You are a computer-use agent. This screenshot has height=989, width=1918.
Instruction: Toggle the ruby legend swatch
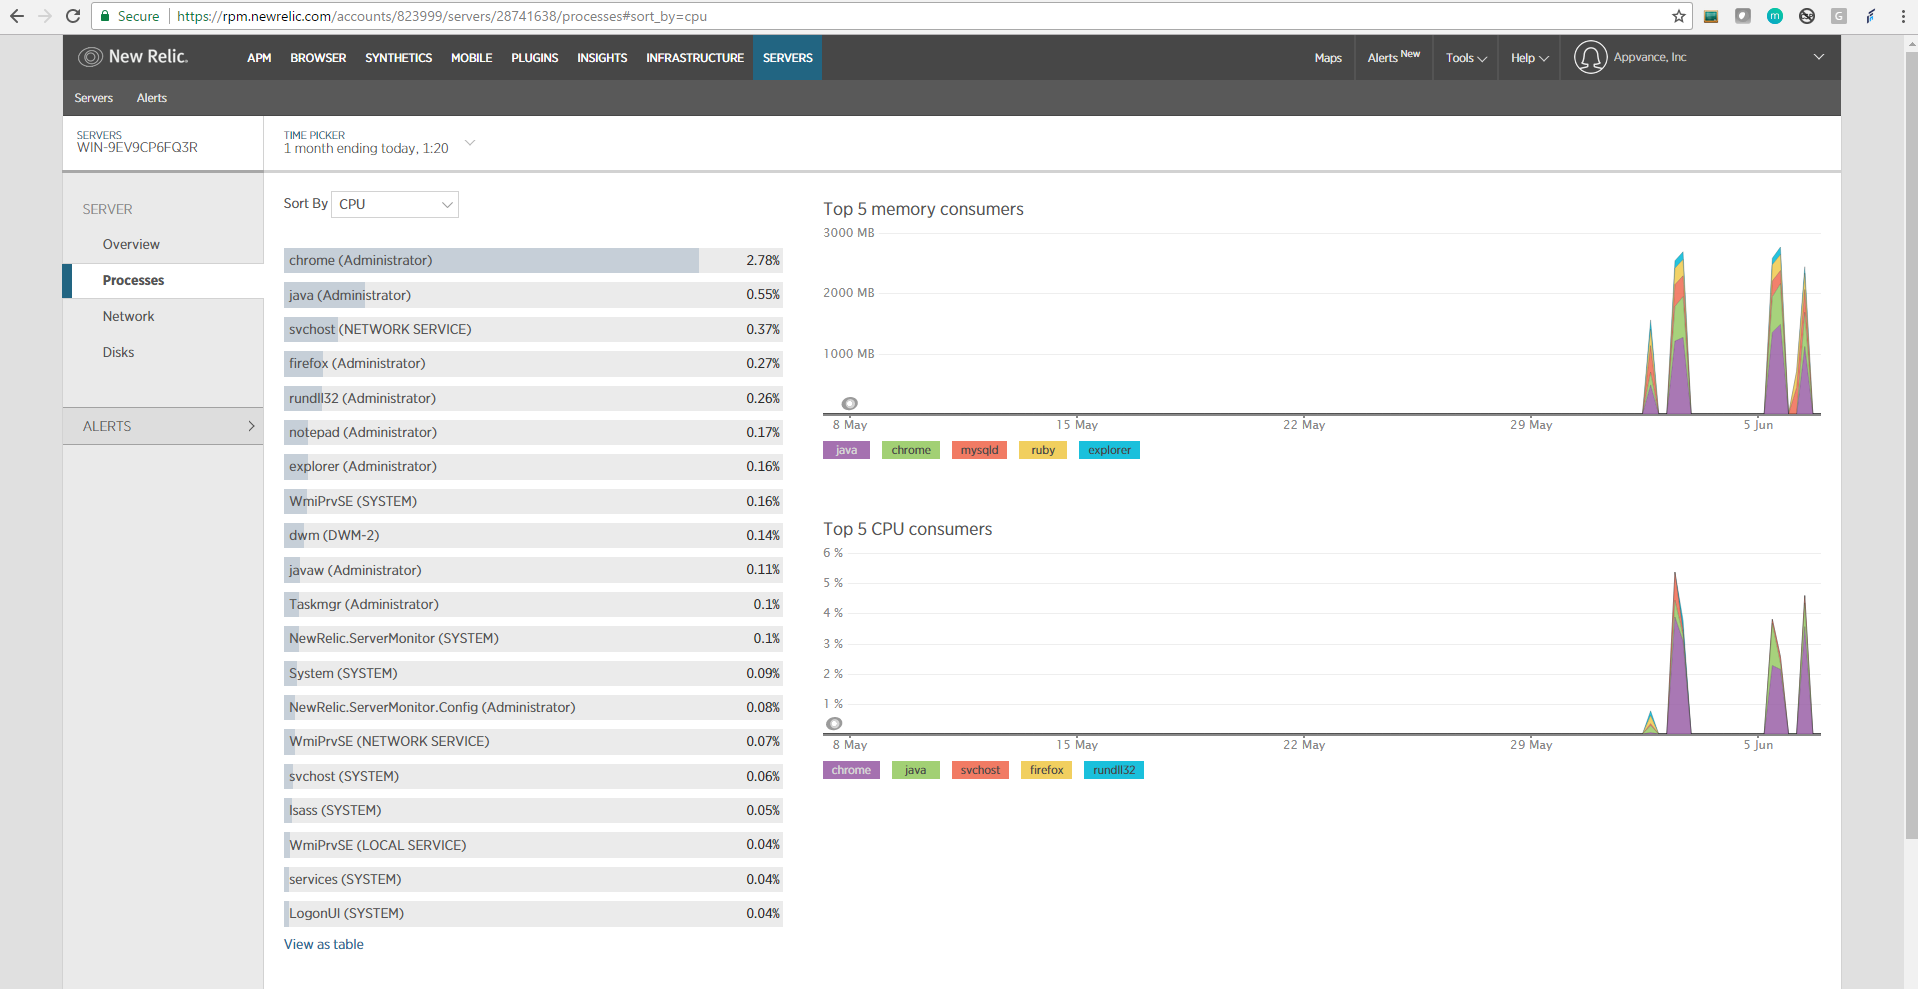click(x=1043, y=450)
